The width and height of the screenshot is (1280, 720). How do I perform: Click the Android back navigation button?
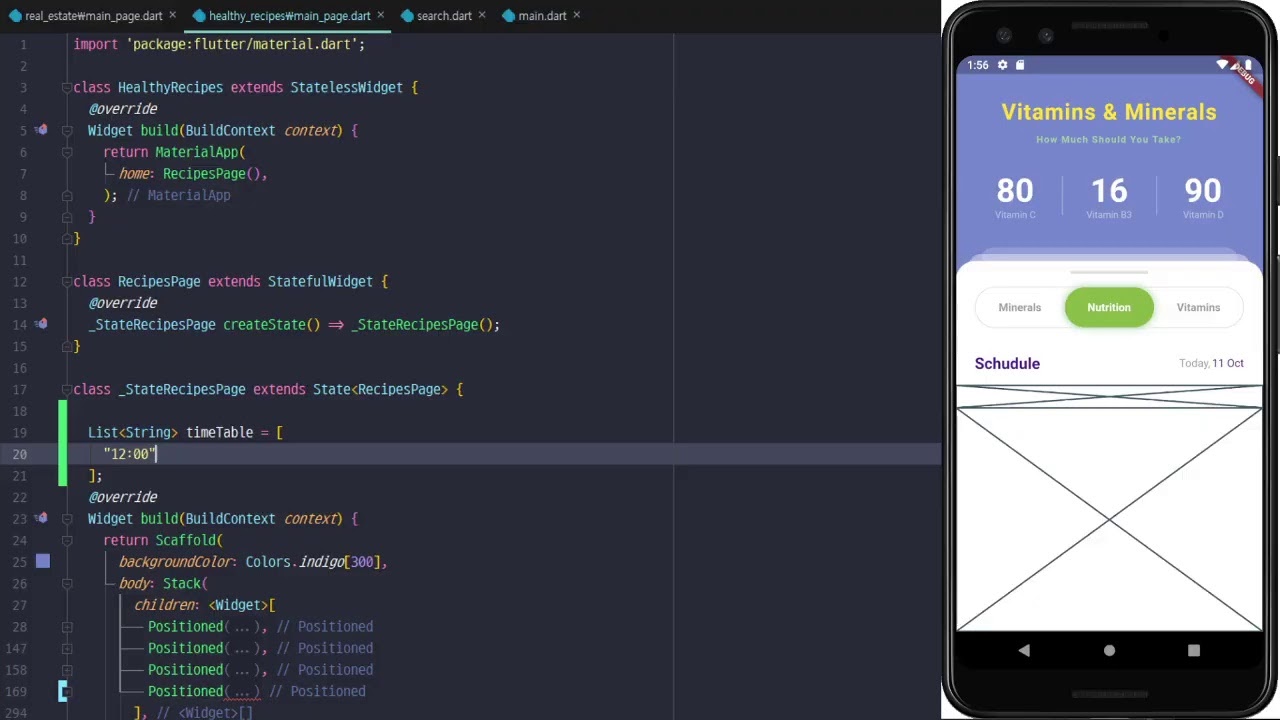(1024, 650)
